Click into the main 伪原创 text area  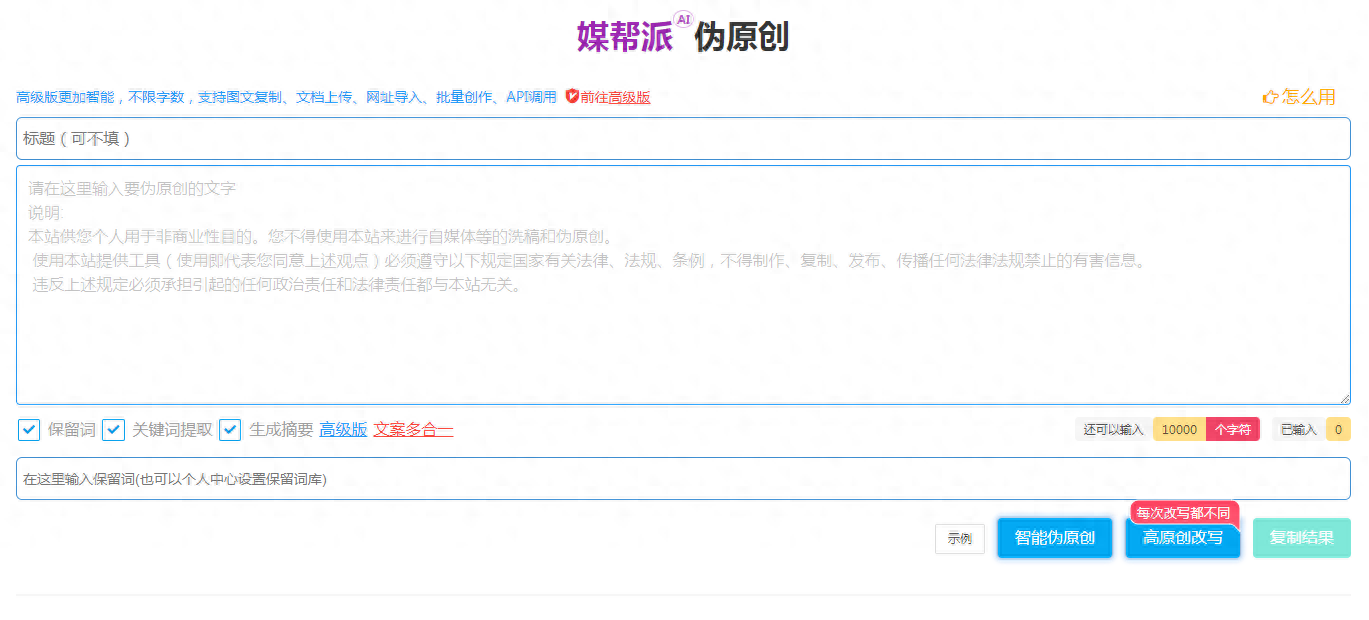[x=683, y=285]
